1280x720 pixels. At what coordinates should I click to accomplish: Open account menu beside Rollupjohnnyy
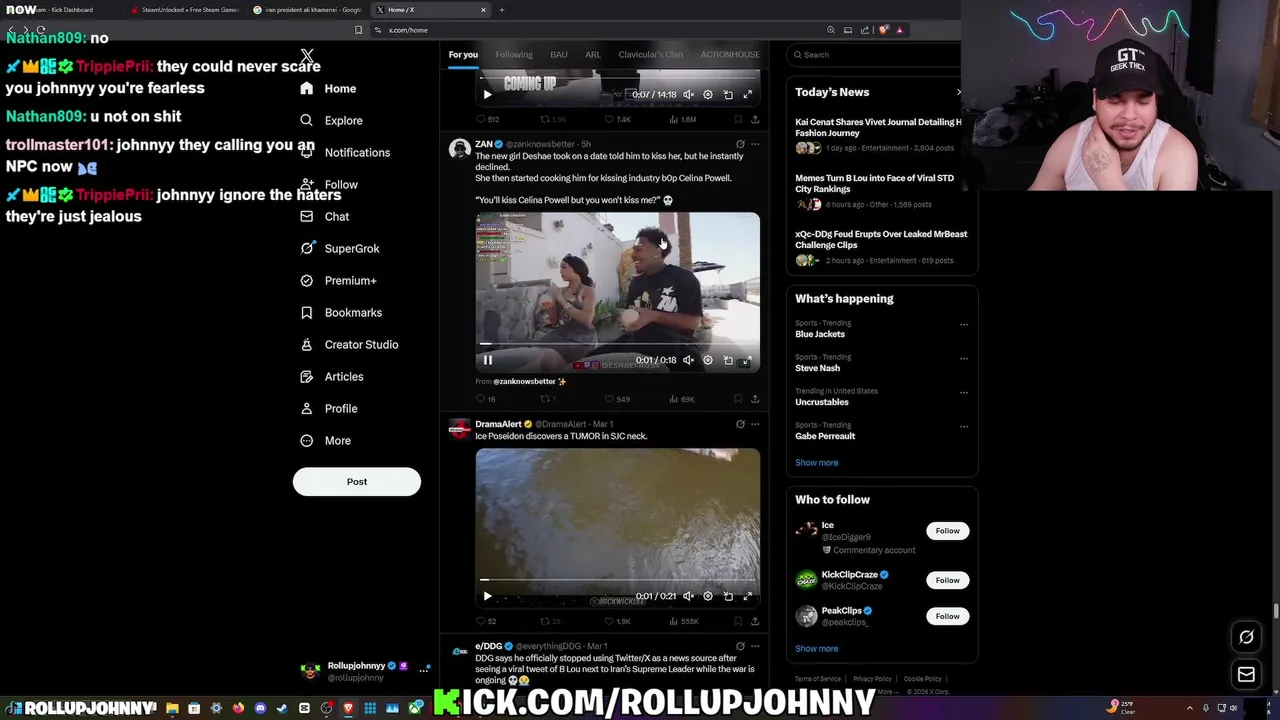(424, 669)
